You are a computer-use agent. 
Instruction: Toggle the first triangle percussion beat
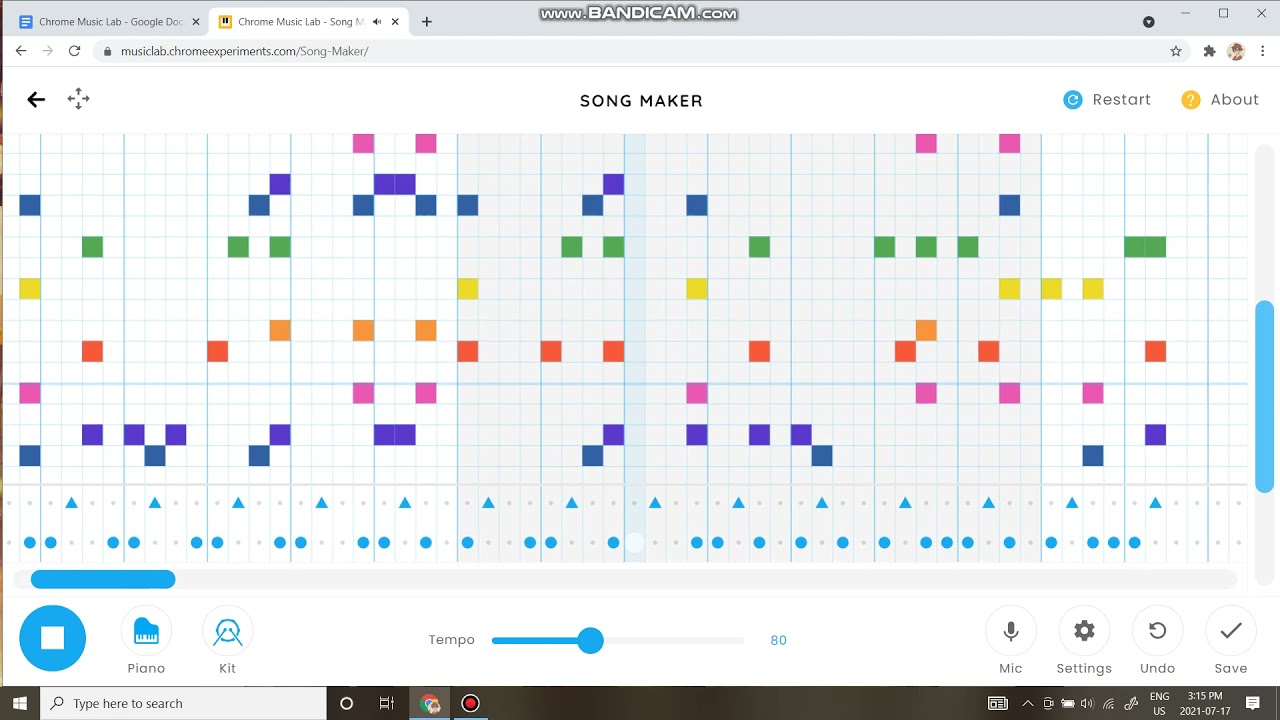pyautogui.click(x=71, y=502)
